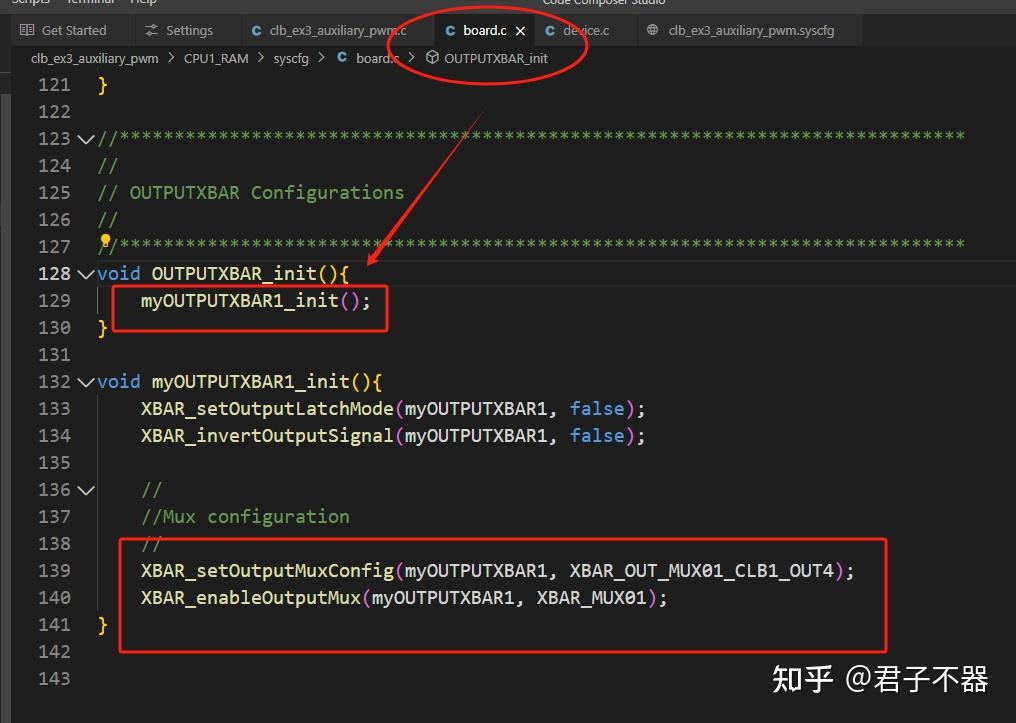The height and width of the screenshot is (723, 1016).
Task: Collapse the OUTPUTXBAR_init function at line 128
Action: point(85,273)
